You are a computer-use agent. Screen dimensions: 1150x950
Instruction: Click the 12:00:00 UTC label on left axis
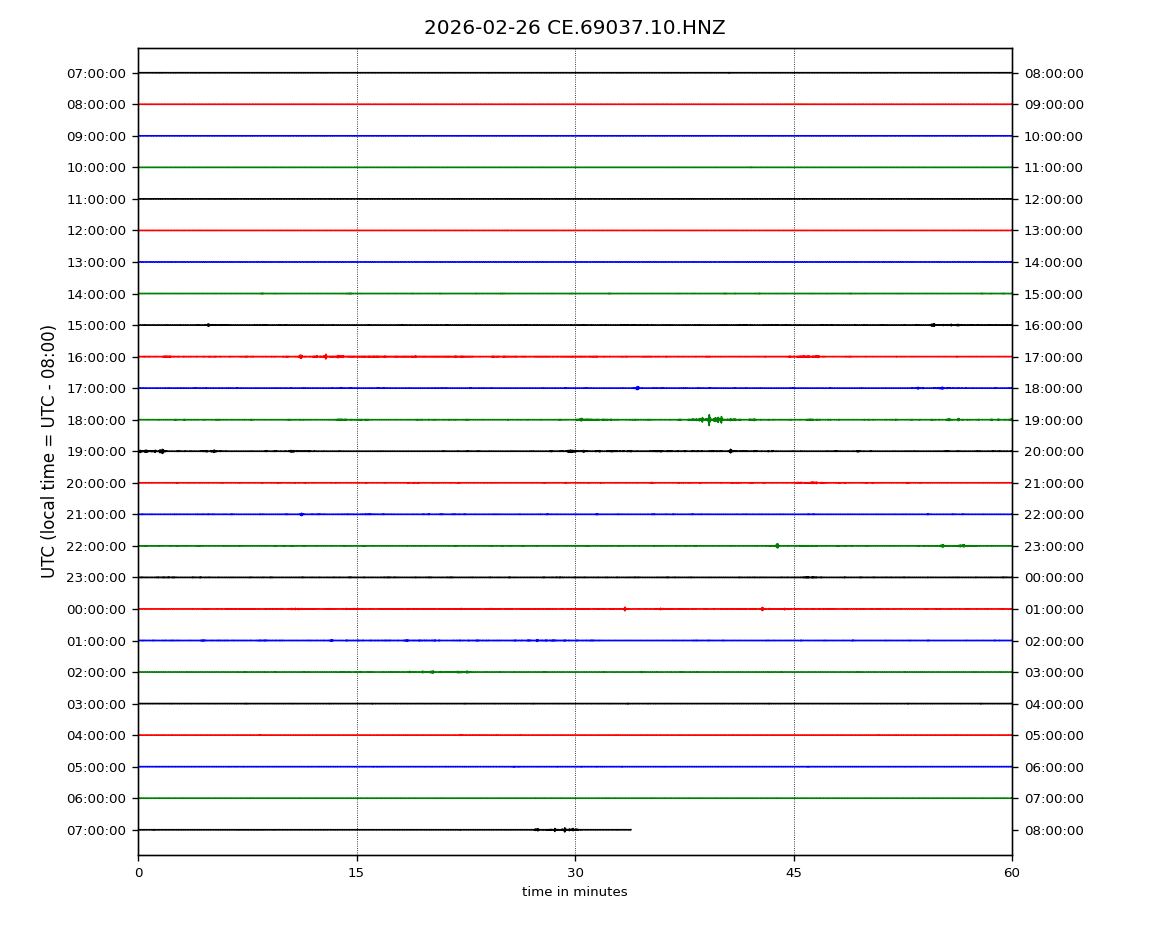pyautogui.click(x=96, y=231)
